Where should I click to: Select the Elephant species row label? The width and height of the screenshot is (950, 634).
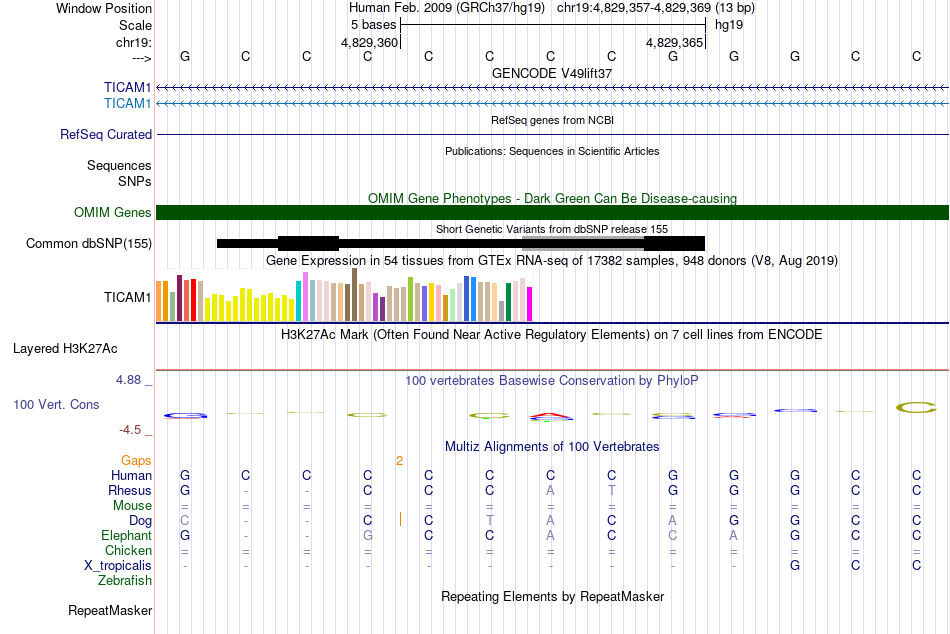[126, 535]
